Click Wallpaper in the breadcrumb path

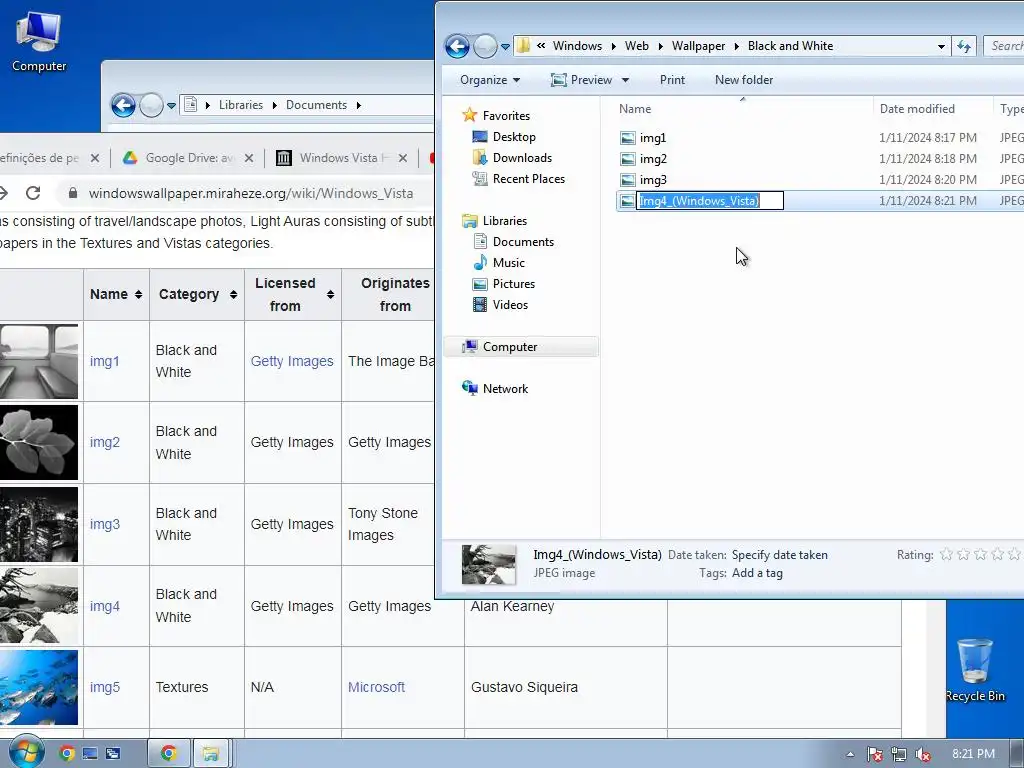[698, 46]
